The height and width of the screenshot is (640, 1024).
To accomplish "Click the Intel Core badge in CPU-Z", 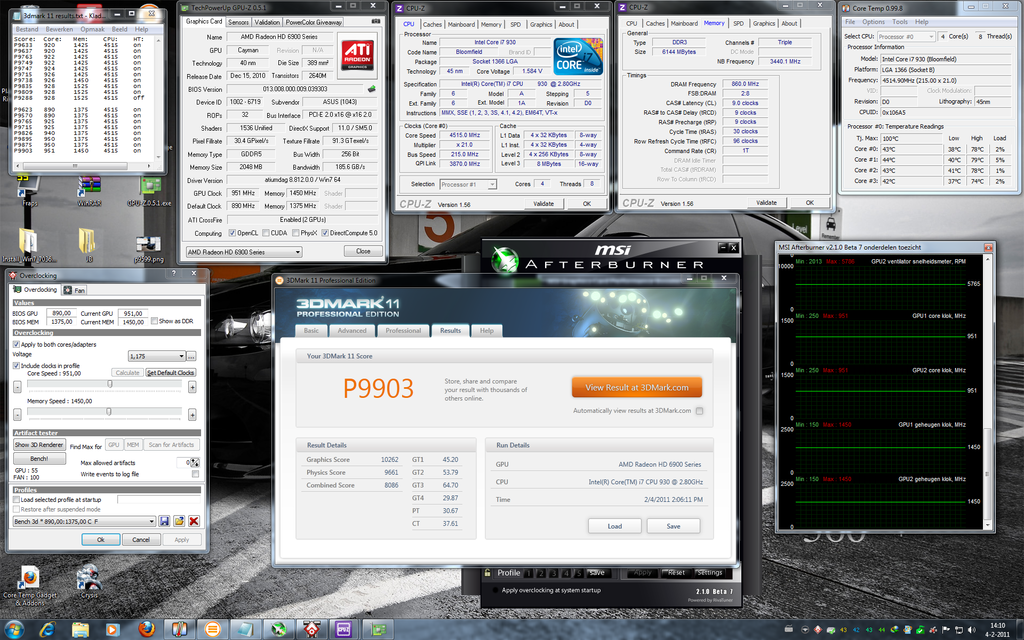I will coord(576,55).
